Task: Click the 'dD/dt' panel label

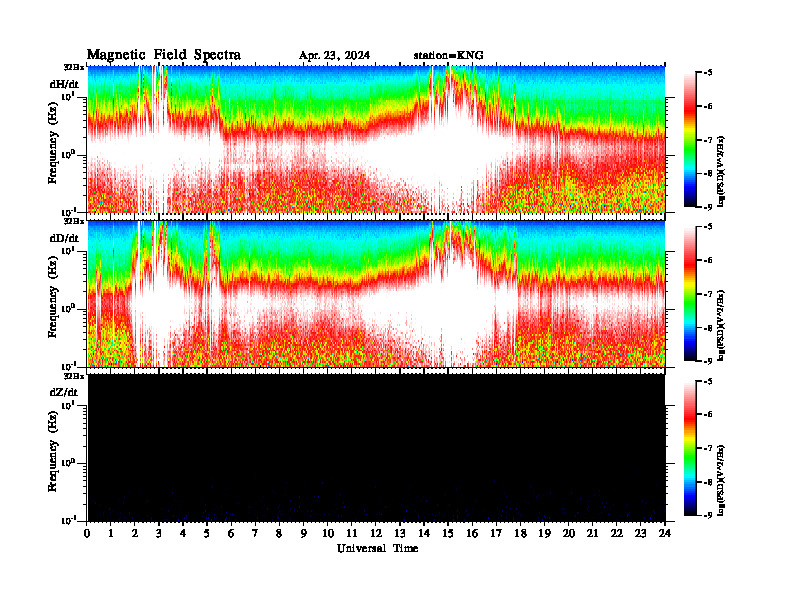Action: (x=64, y=238)
